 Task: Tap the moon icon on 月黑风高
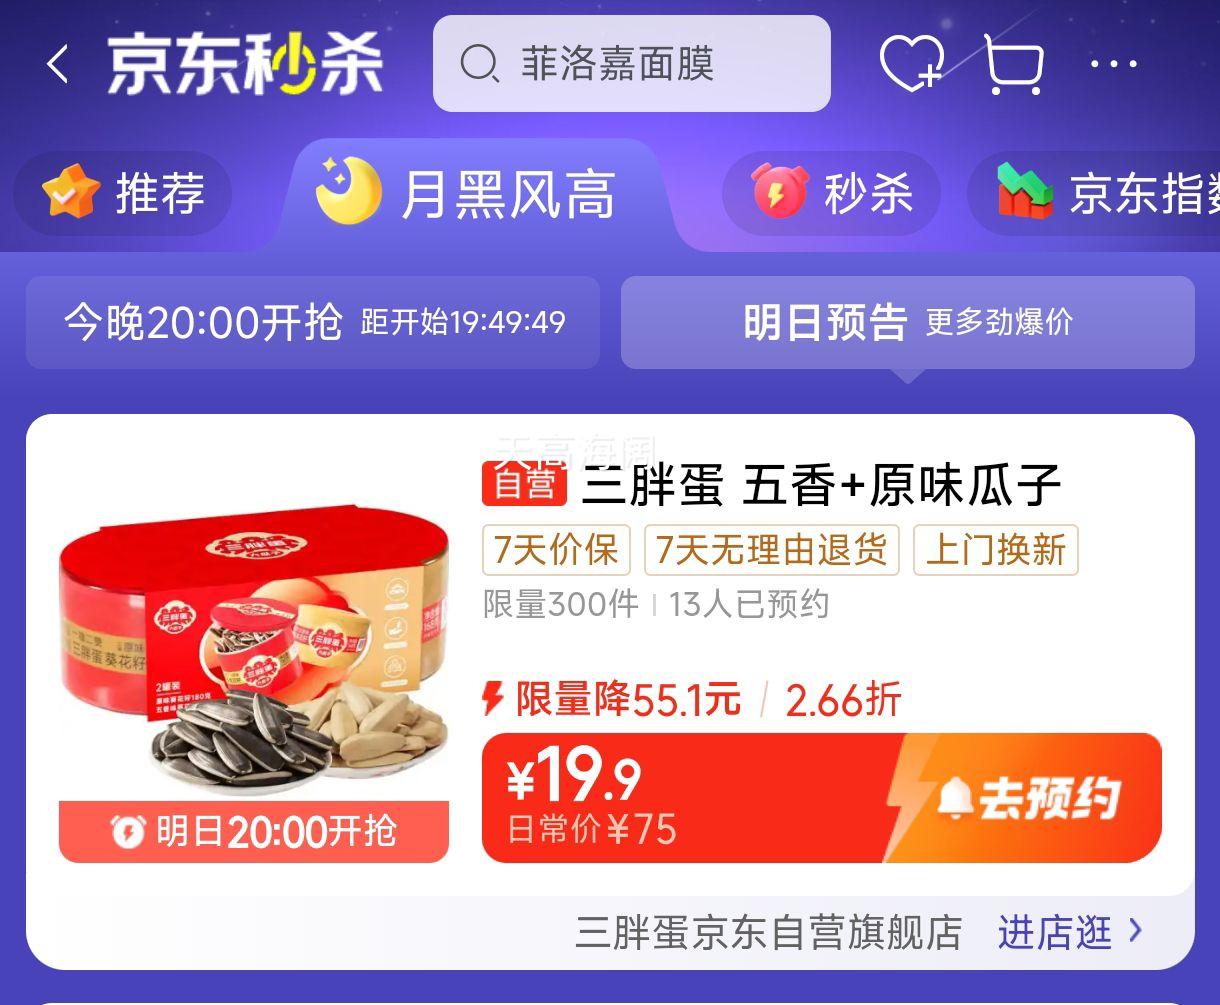pos(349,190)
